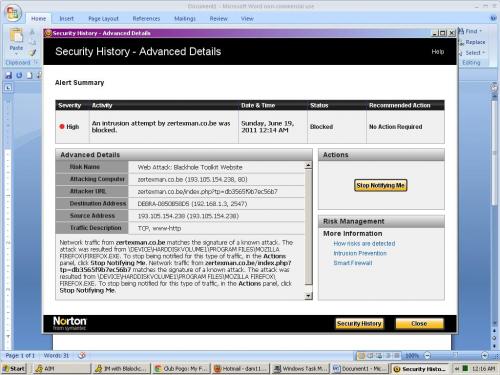Click the green system tray icon
500x375 pixels.
tap(465, 368)
